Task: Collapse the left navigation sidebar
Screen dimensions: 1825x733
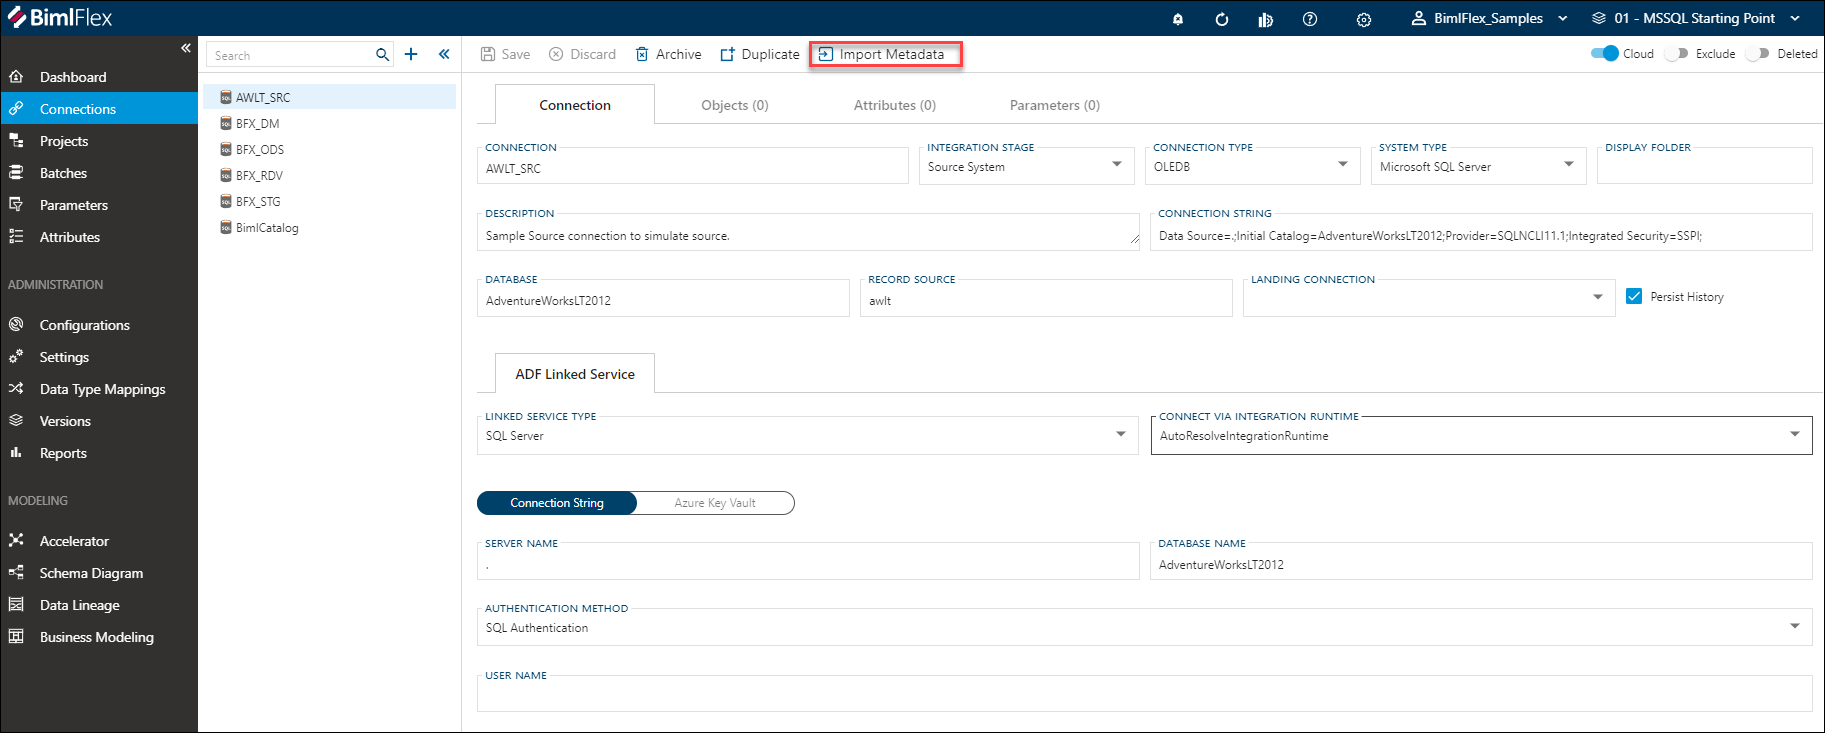Action: (x=186, y=48)
